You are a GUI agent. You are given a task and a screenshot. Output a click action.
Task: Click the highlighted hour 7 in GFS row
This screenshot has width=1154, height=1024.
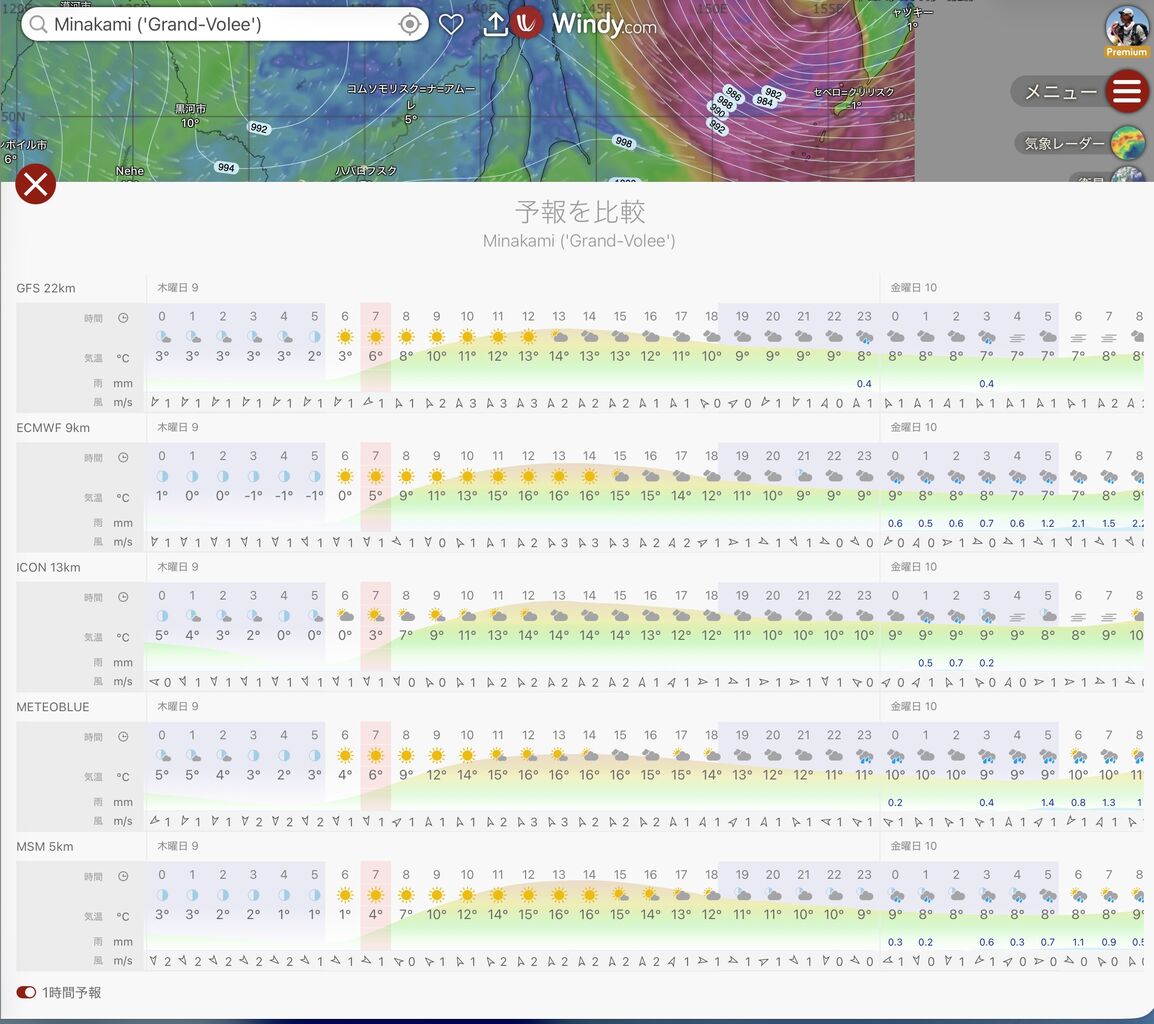(375, 317)
